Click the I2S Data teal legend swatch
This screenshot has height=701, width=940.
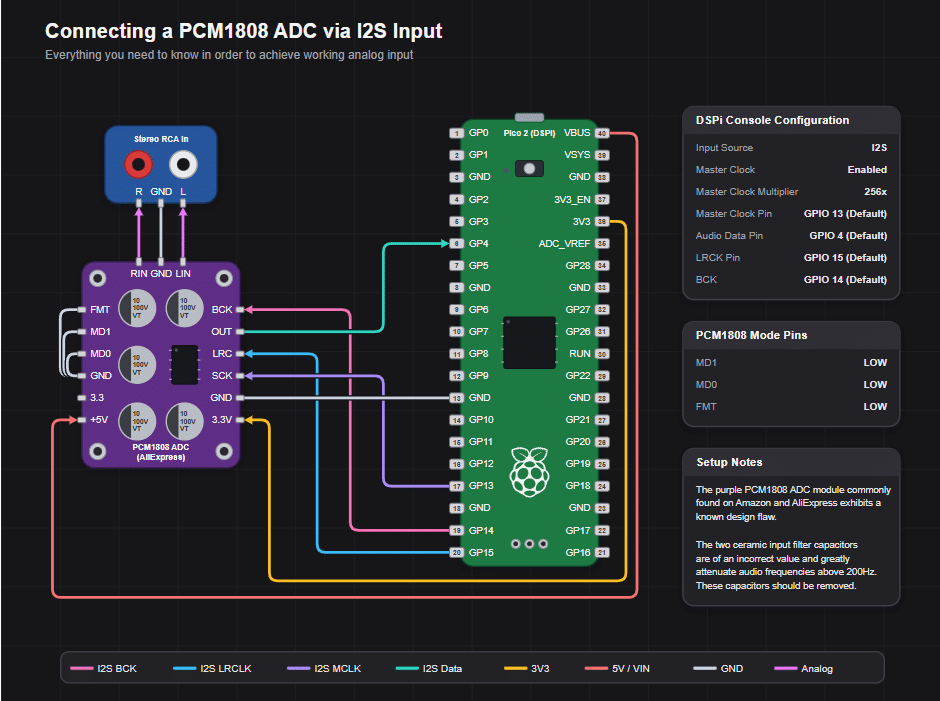[407, 668]
